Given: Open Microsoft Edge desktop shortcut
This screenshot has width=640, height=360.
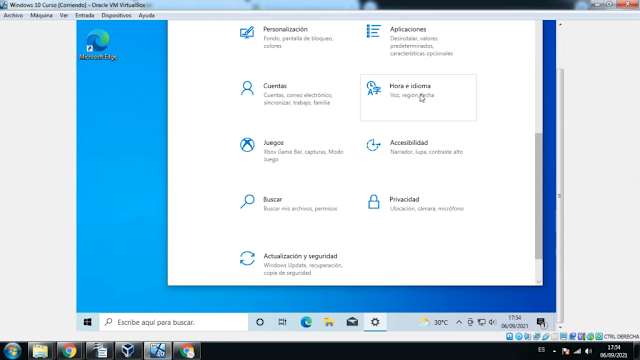Looking at the screenshot, I should pos(98,44).
